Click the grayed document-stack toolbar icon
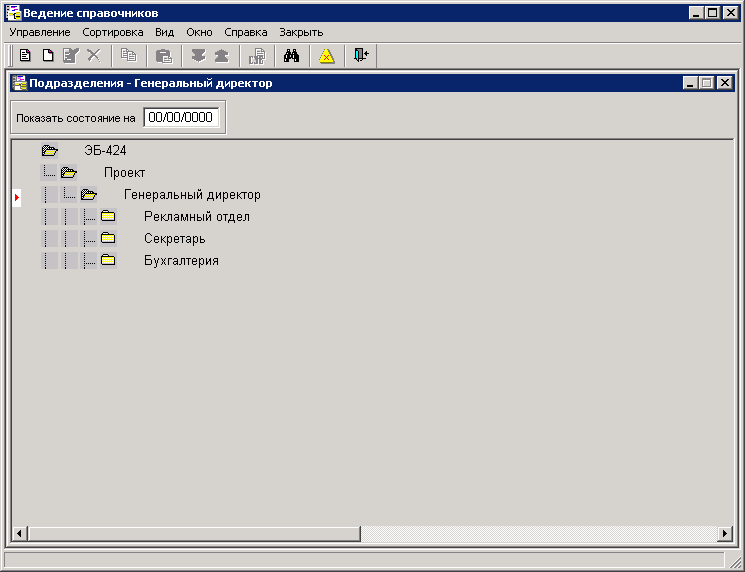 click(257, 56)
